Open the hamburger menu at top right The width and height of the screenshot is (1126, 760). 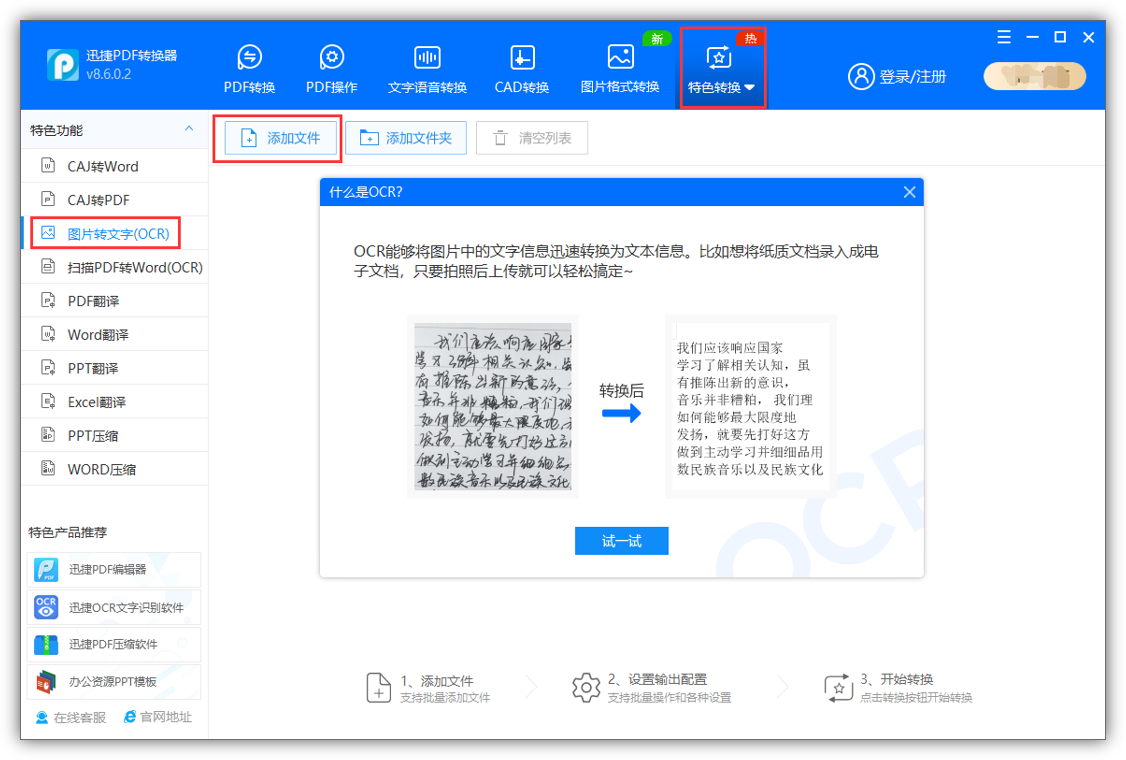pyautogui.click(x=1003, y=37)
